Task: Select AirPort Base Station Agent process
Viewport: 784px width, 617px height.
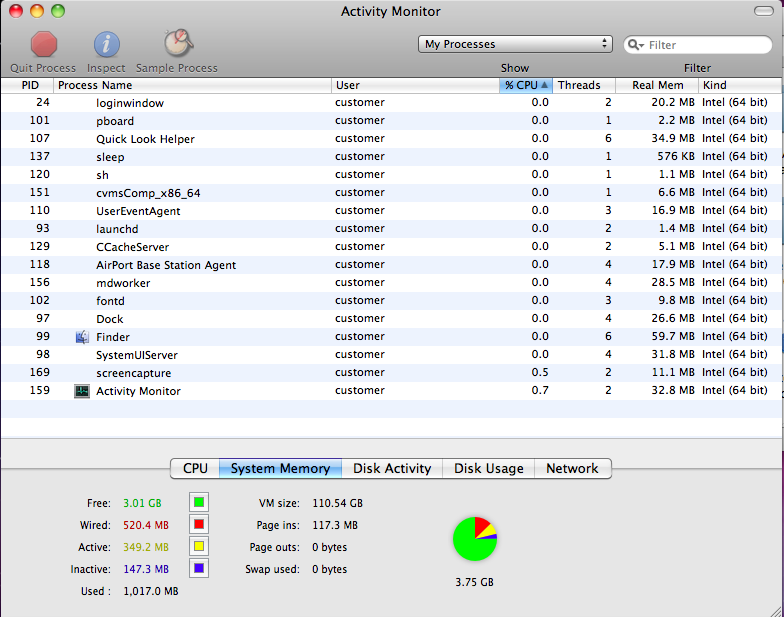Action: click(x=391, y=264)
